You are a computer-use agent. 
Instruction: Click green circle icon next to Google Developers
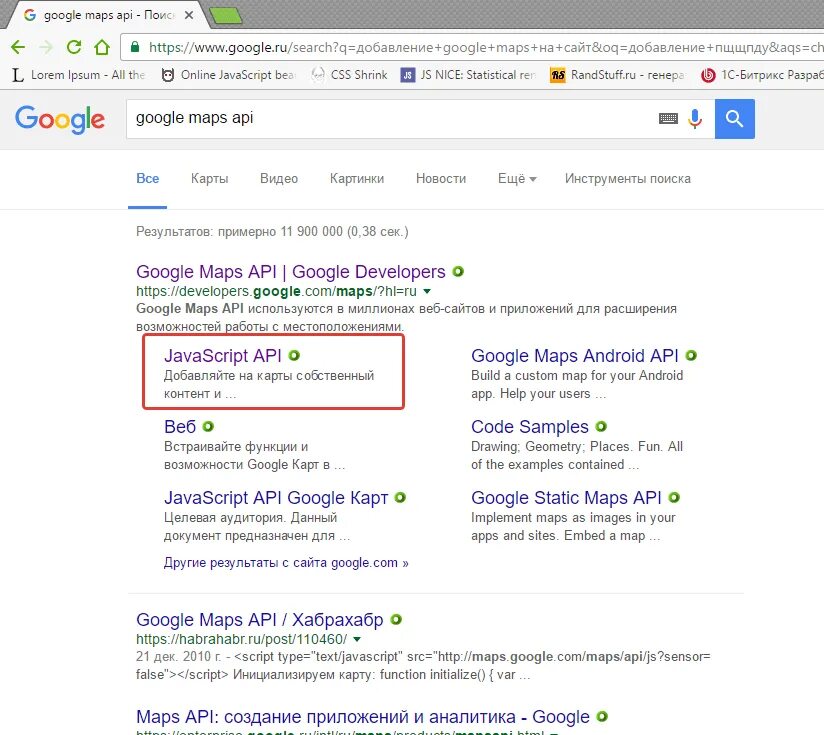pos(458,272)
